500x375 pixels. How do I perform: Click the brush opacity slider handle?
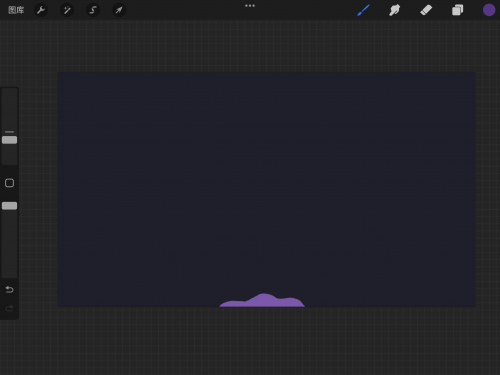[9, 206]
